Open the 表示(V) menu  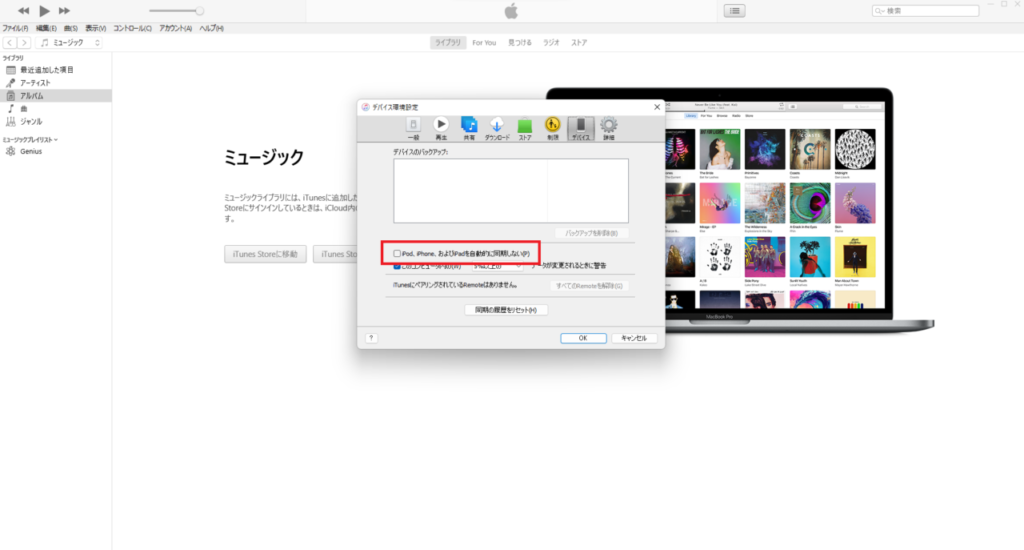point(95,28)
